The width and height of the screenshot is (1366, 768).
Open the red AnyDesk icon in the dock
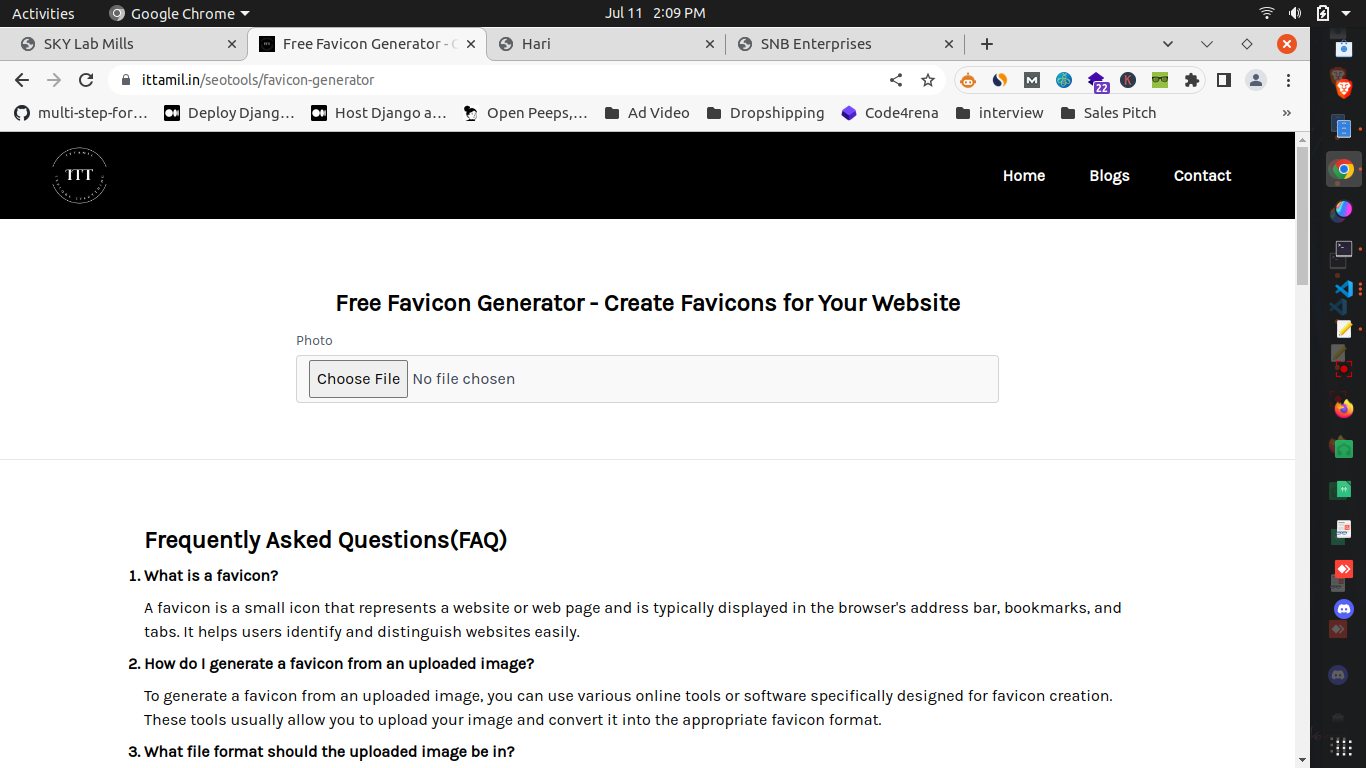coord(1343,568)
